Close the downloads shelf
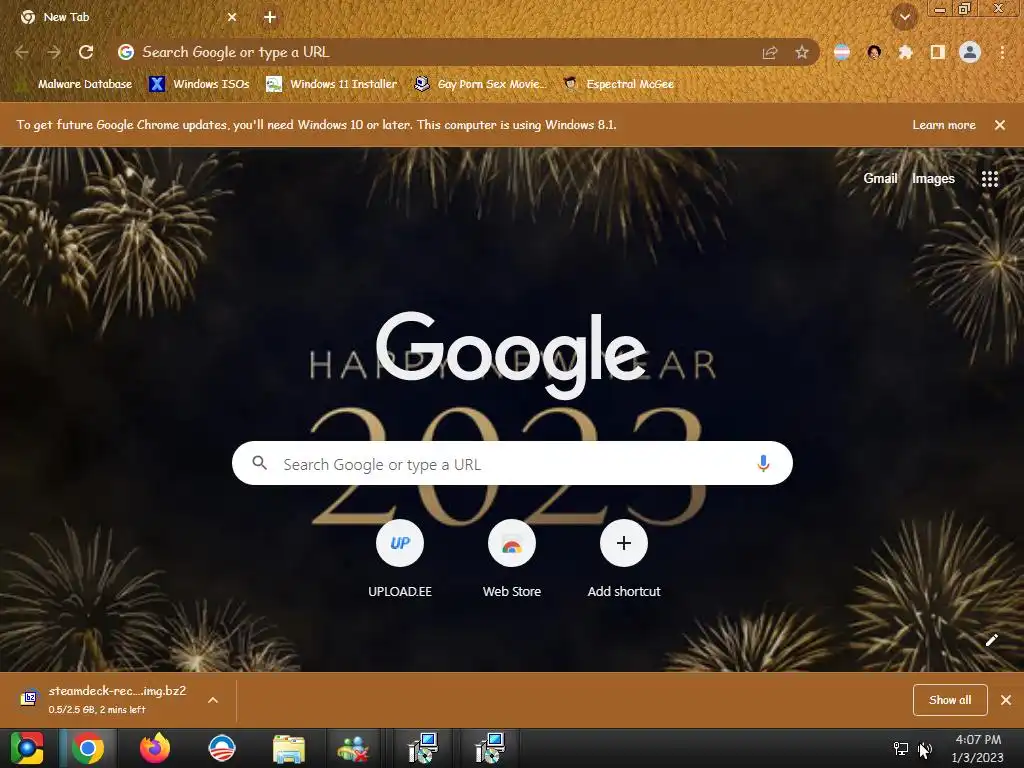The height and width of the screenshot is (768, 1024). click(1006, 700)
